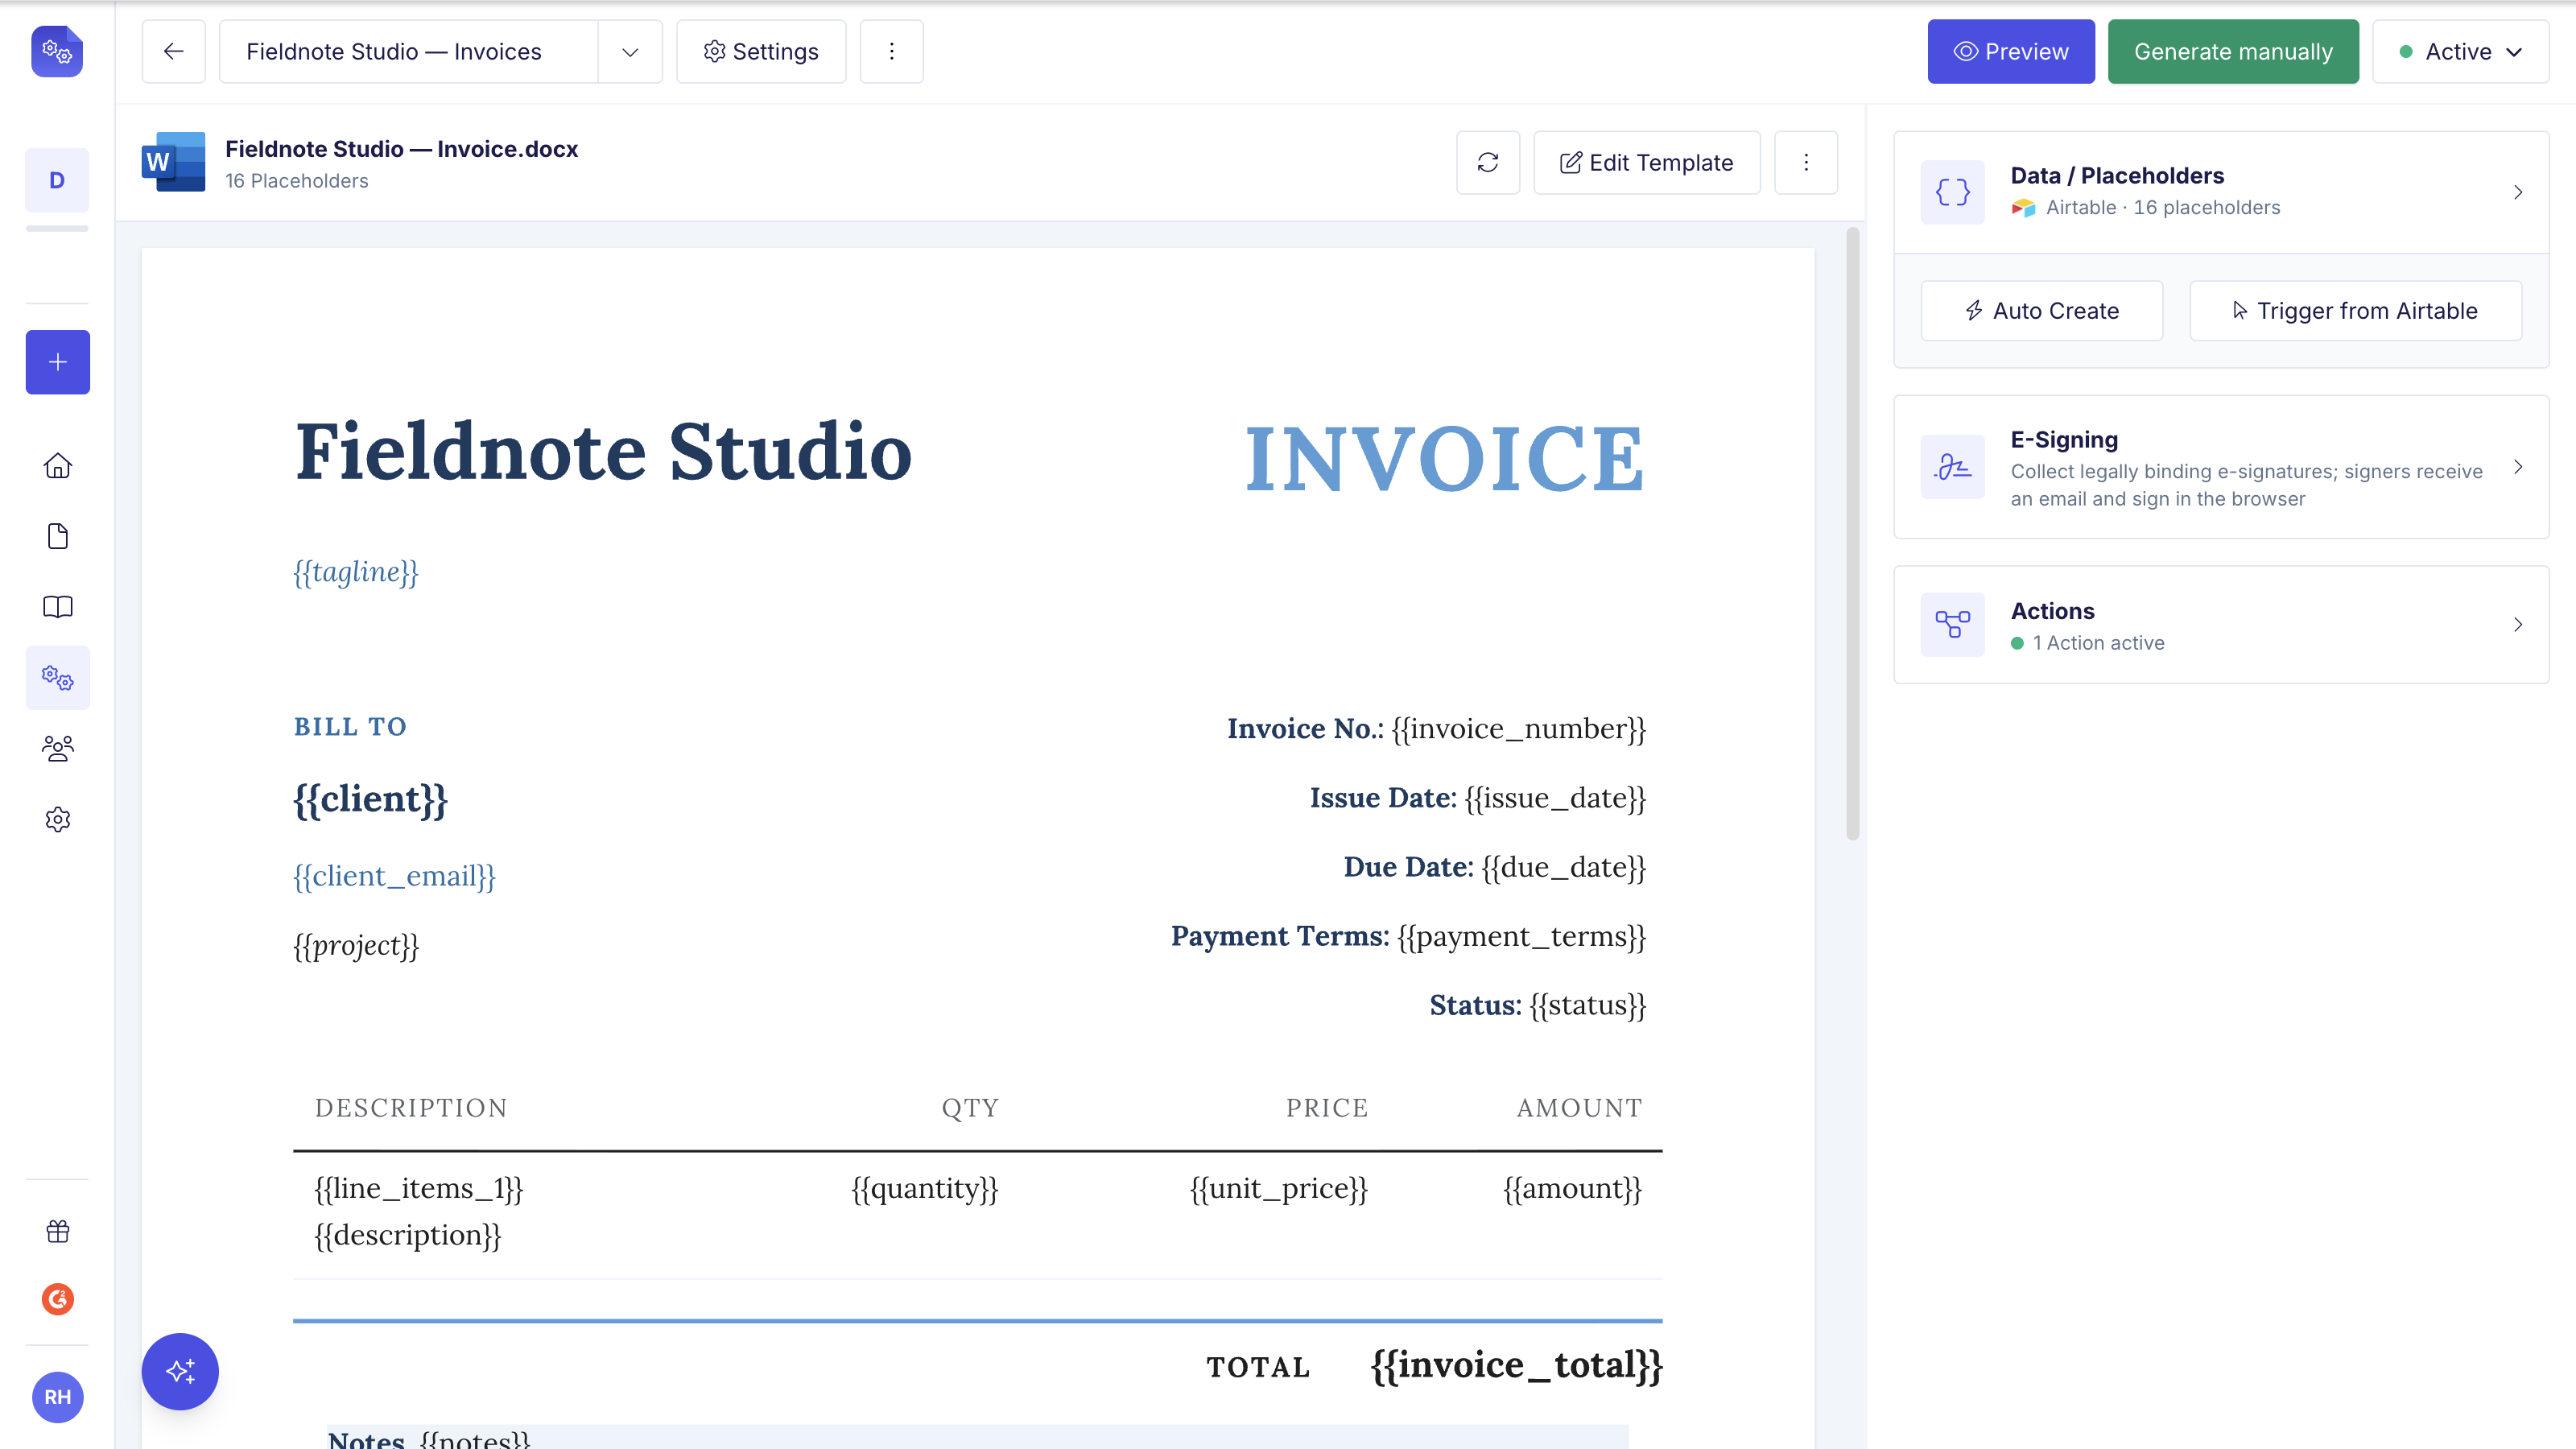The image size is (2576, 1449).
Task: Click the {{tagline}} placeholder
Action: [356, 572]
